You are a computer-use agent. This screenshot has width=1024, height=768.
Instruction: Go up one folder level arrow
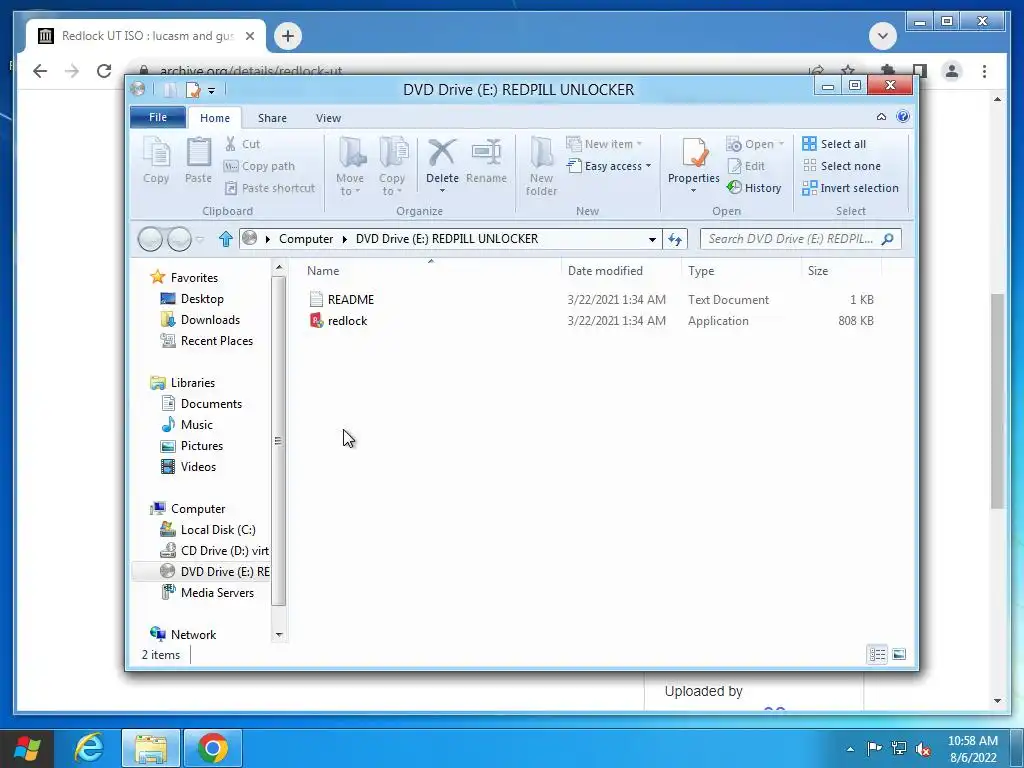[226, 239]
